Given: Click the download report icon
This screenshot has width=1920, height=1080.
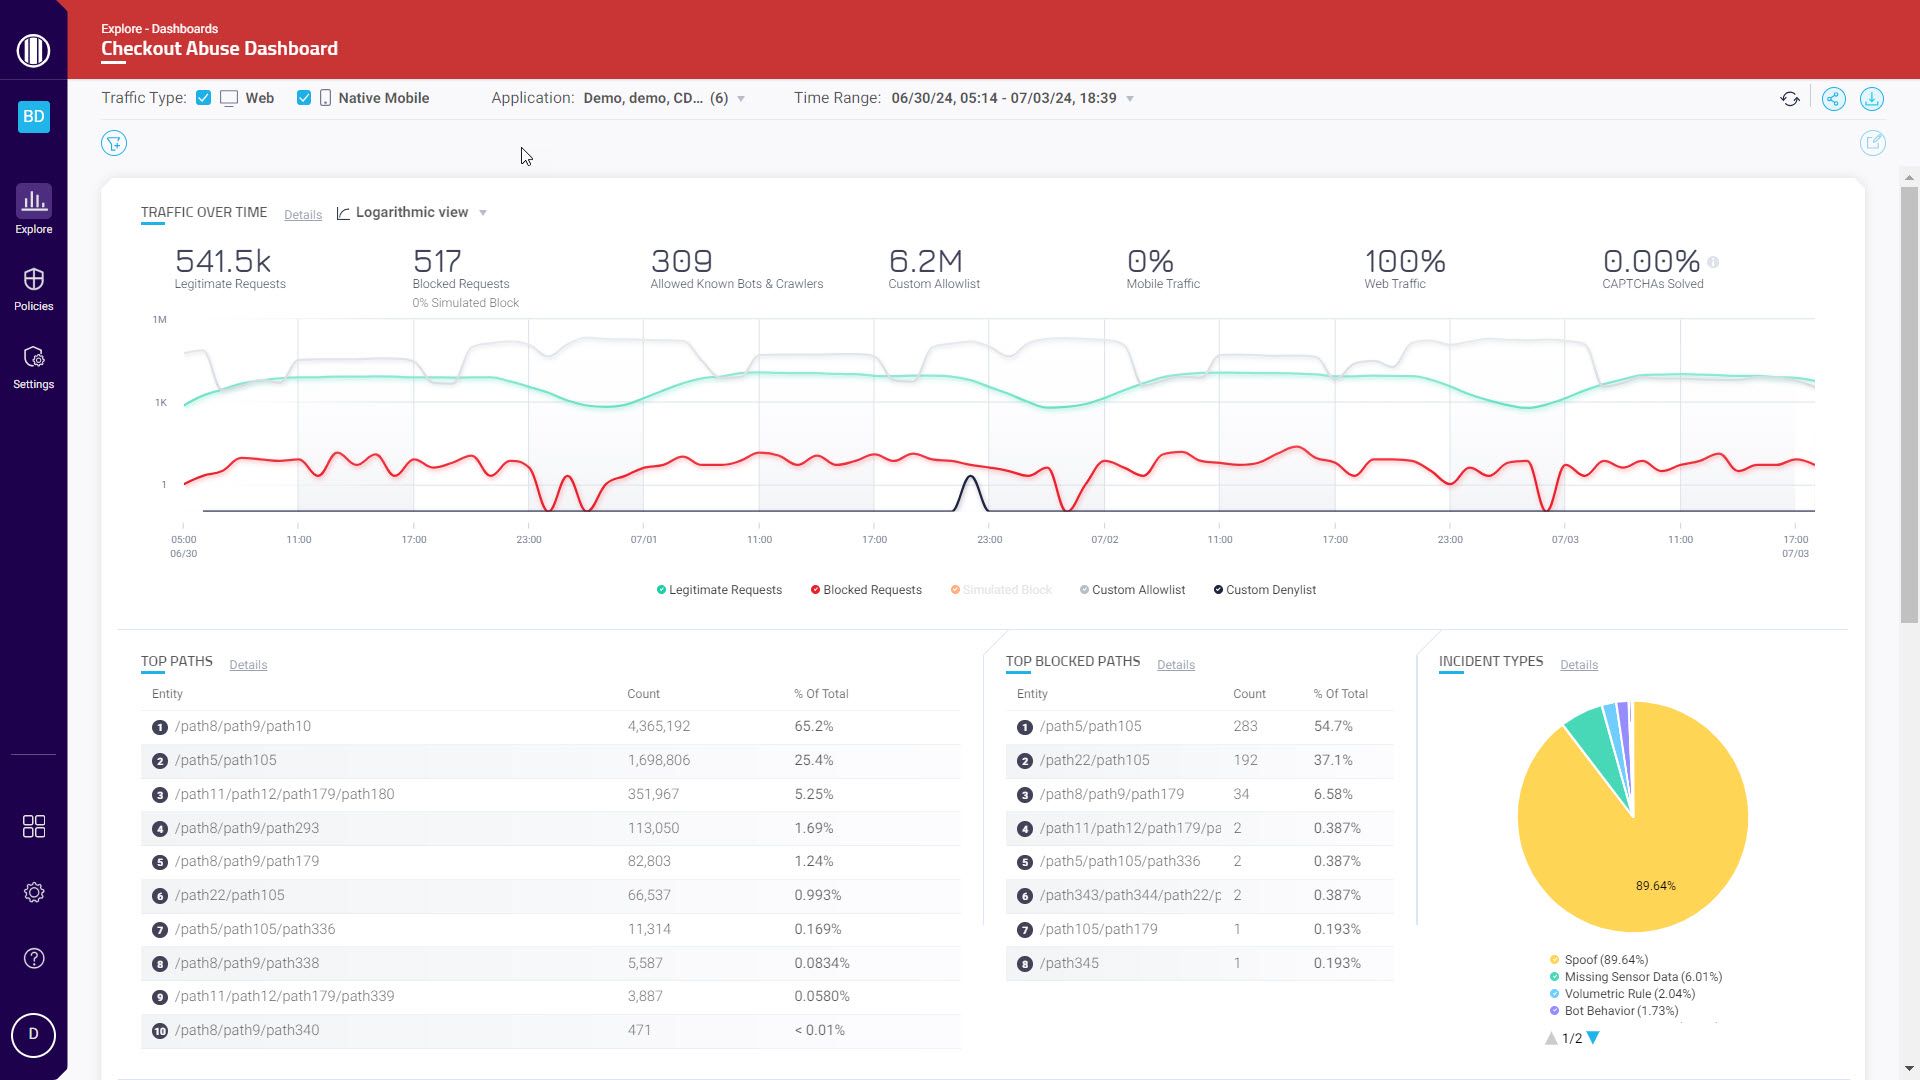Looking at the screenshot, I should tap(1871, 99).
